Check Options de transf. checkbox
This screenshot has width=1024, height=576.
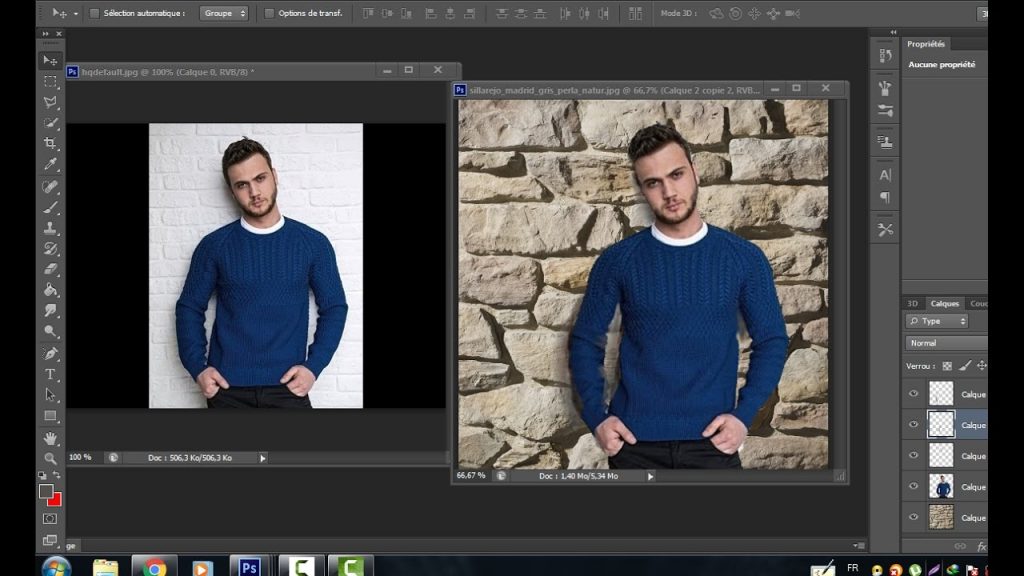[x=269, y=13]
